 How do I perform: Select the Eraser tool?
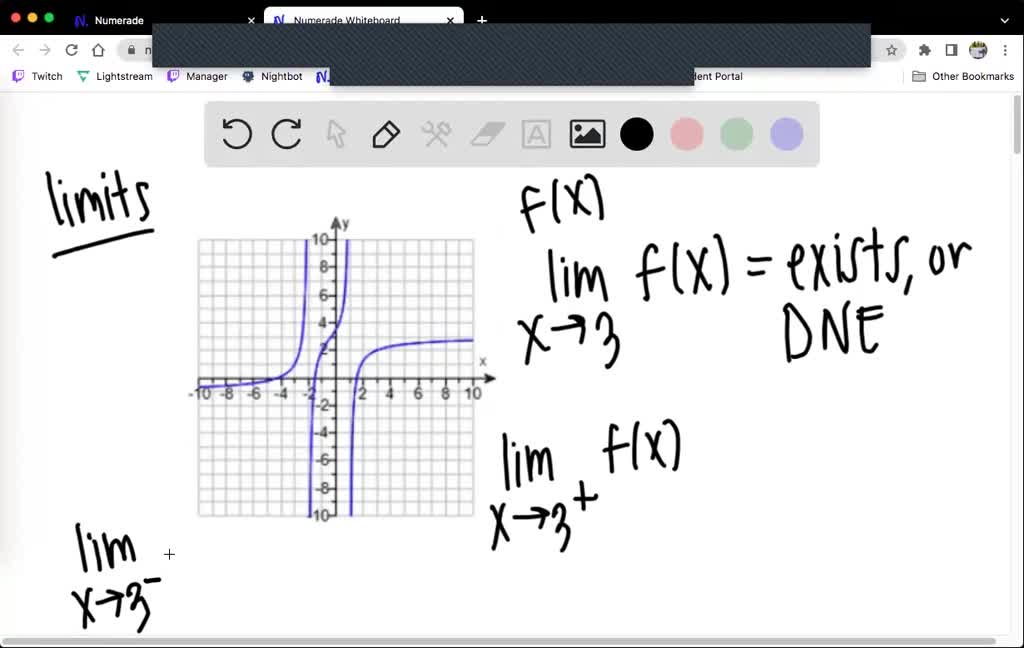pos(486,134)
